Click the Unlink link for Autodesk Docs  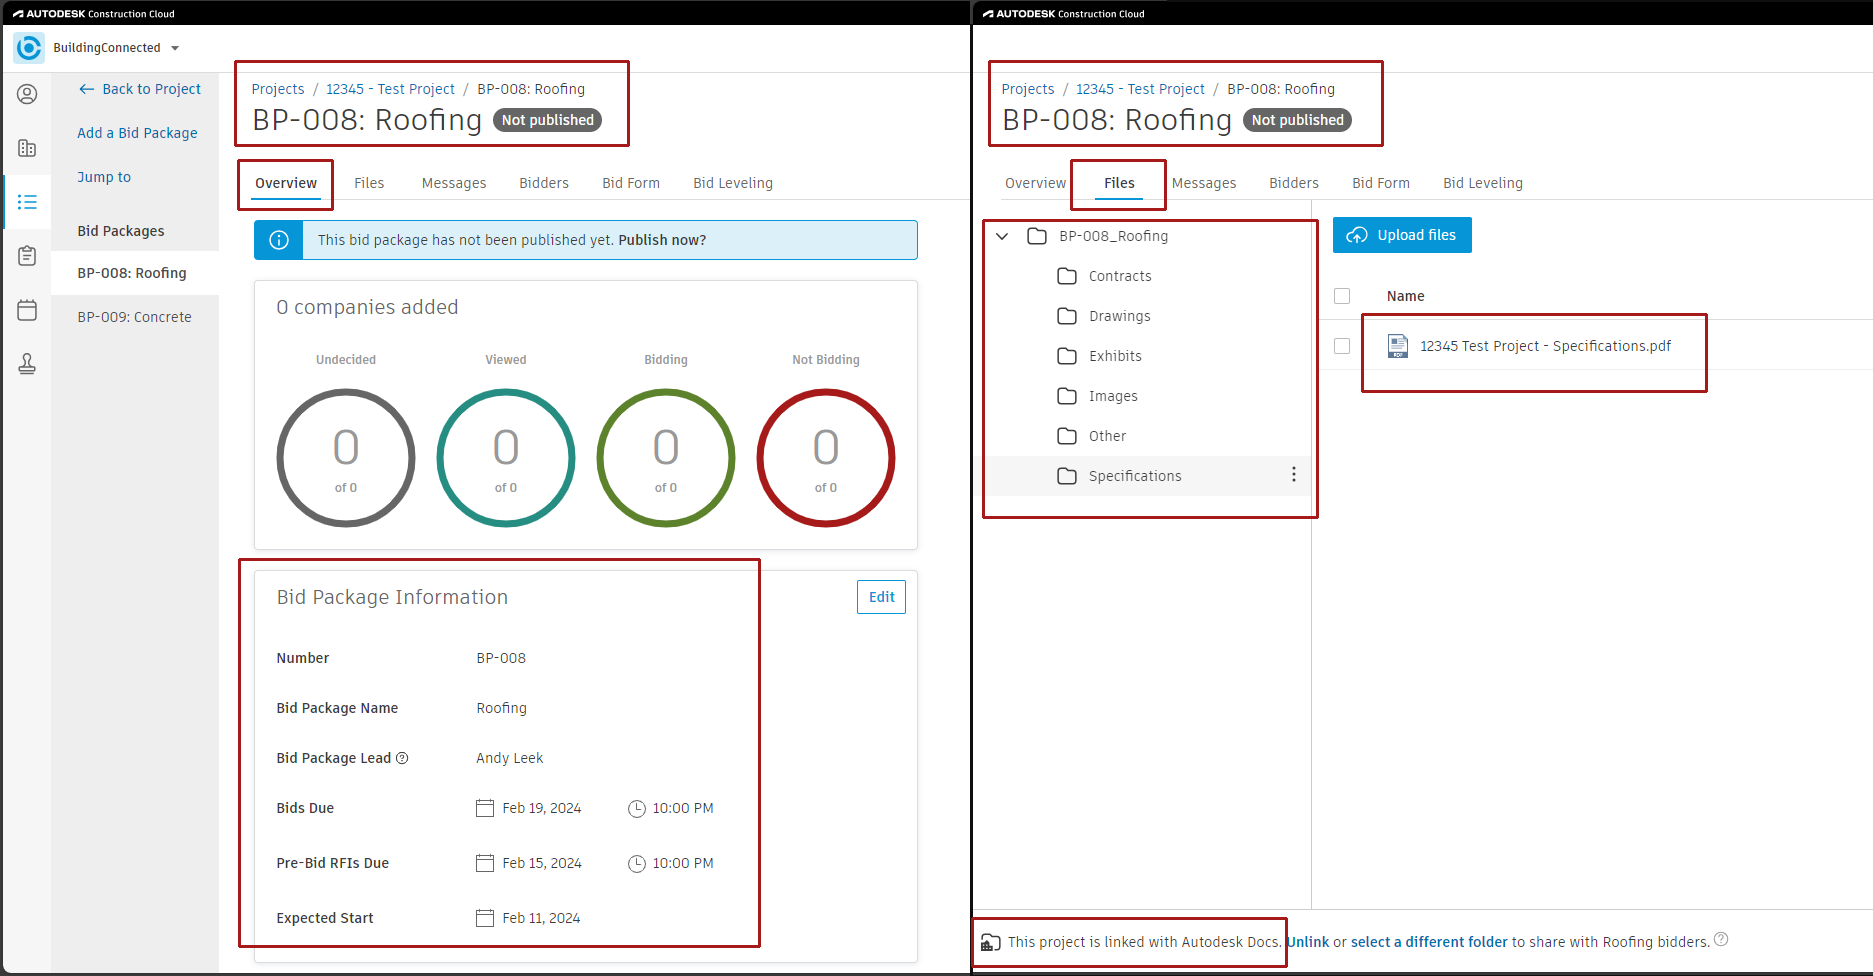pyautogui.click(x=1308, y=942)
